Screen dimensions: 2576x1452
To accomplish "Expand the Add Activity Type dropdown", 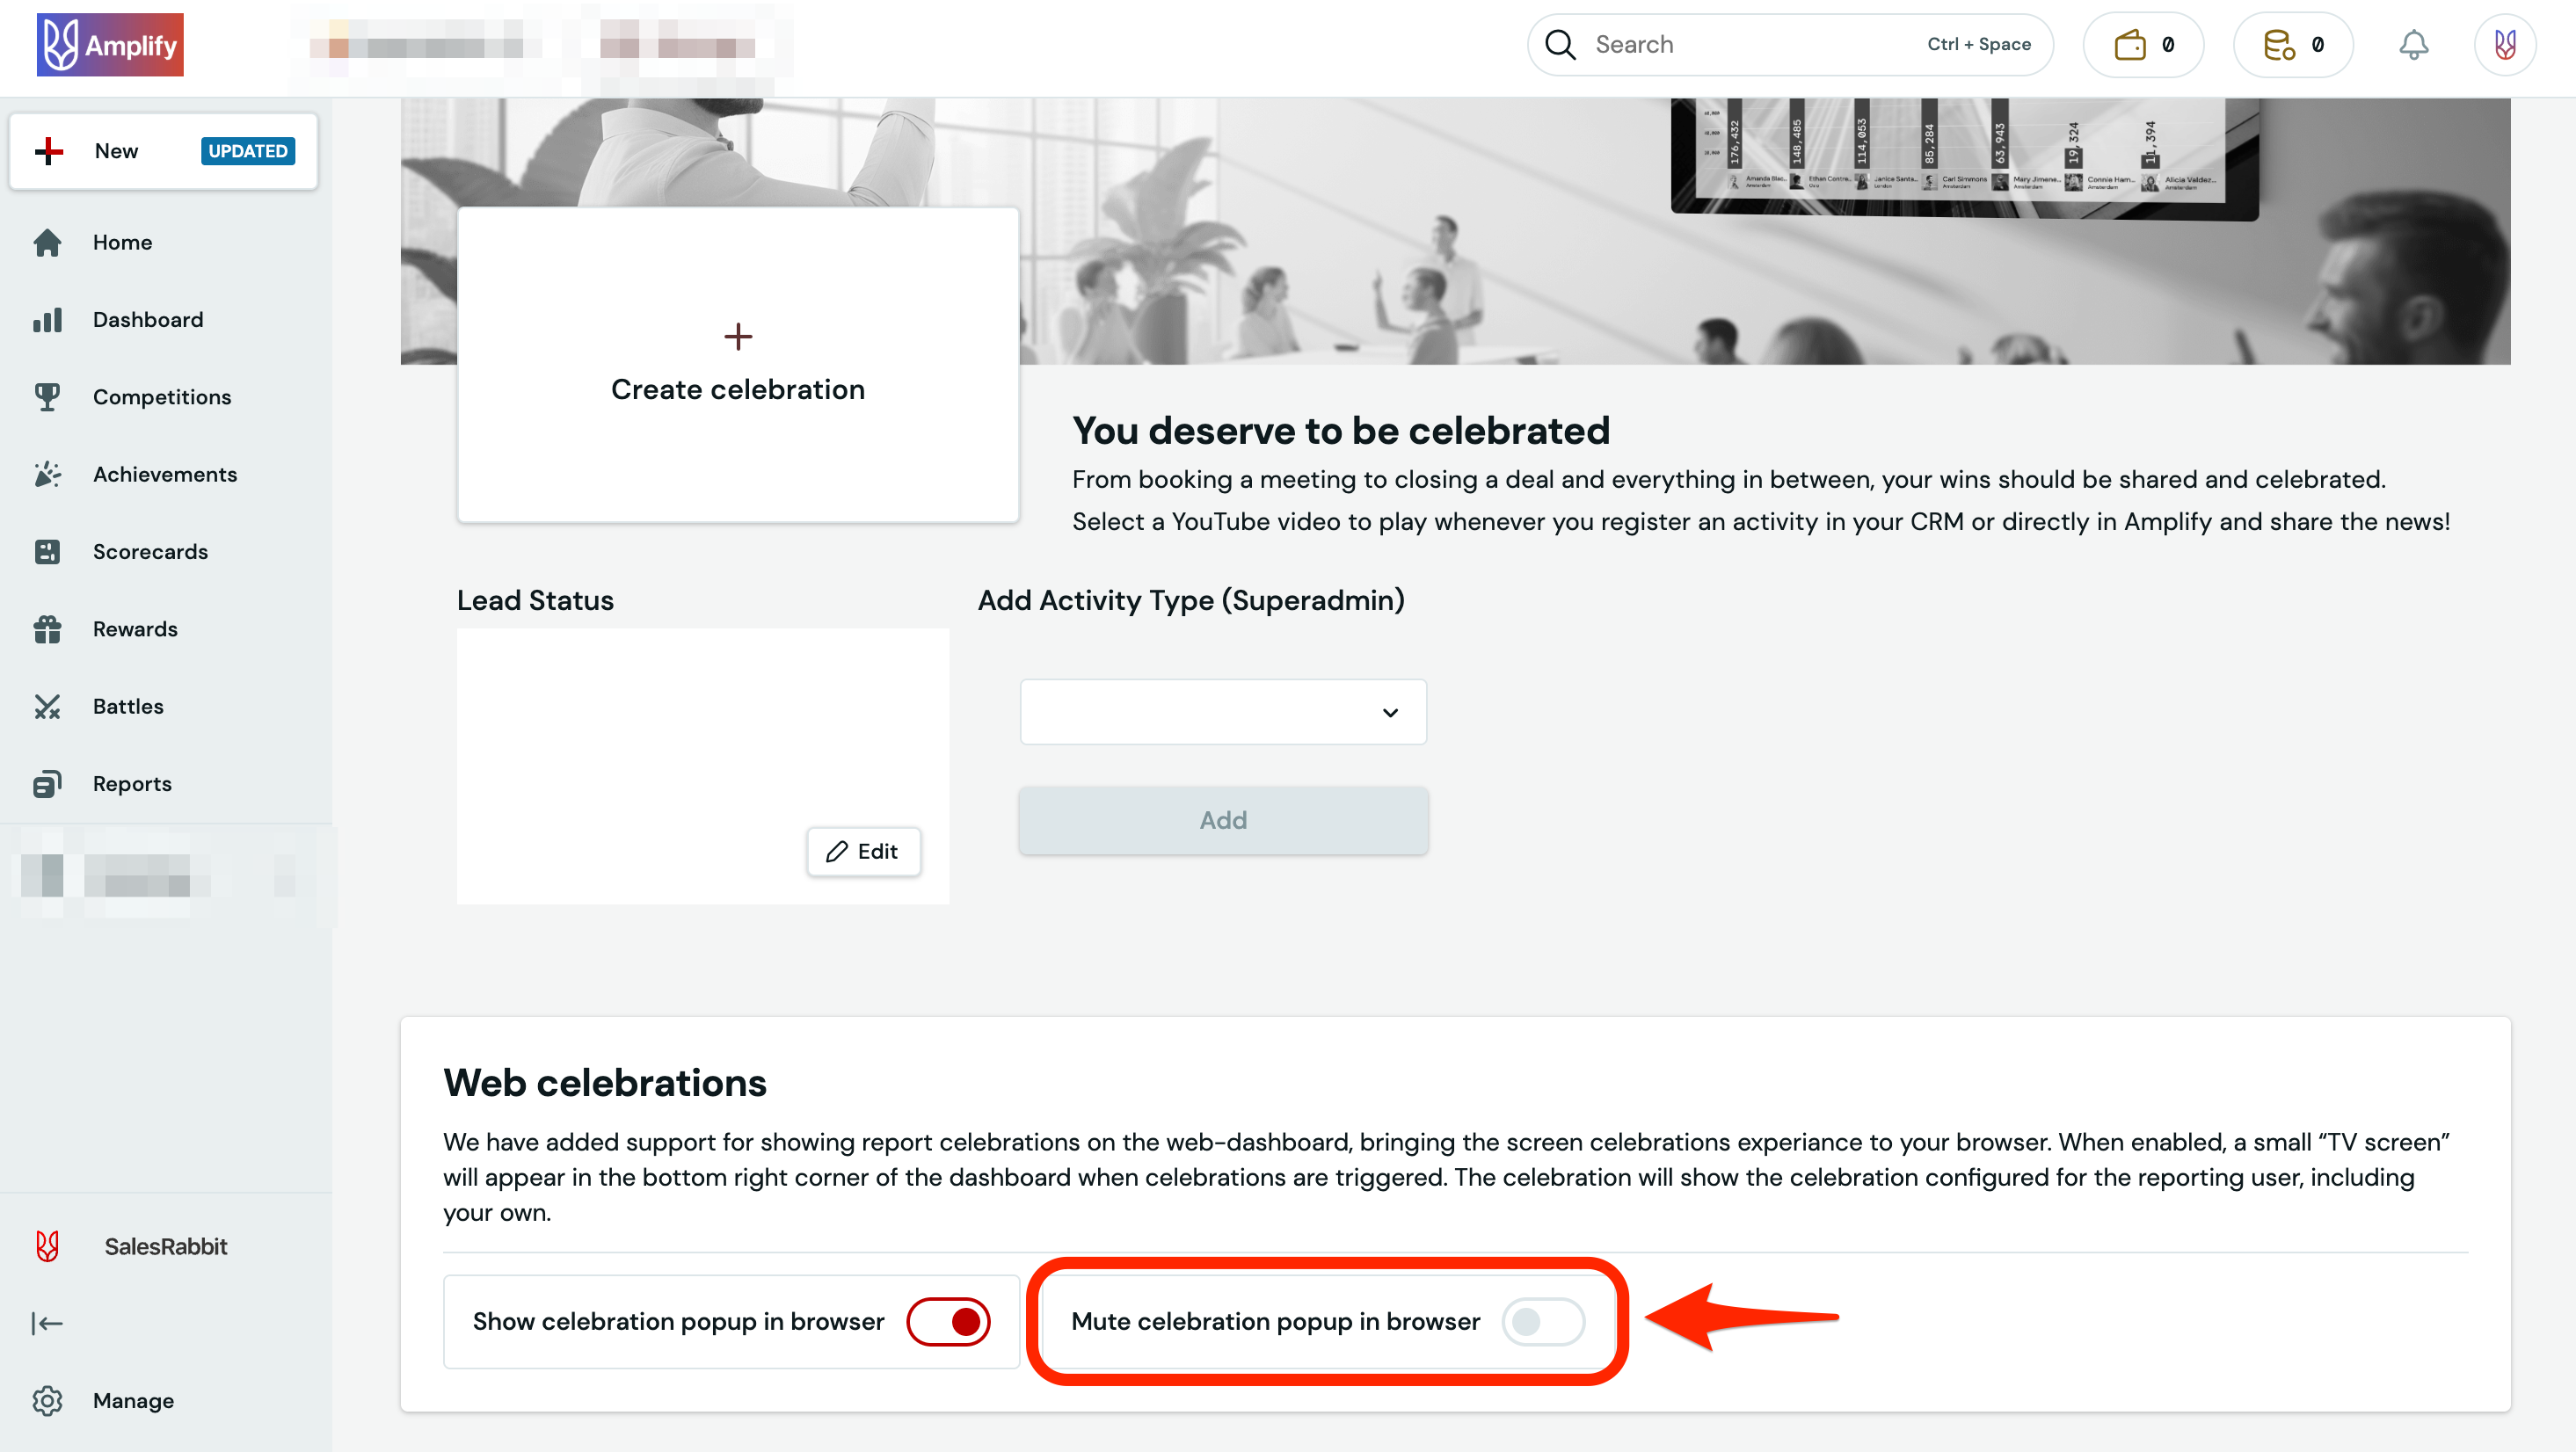I will [1222, 712].
